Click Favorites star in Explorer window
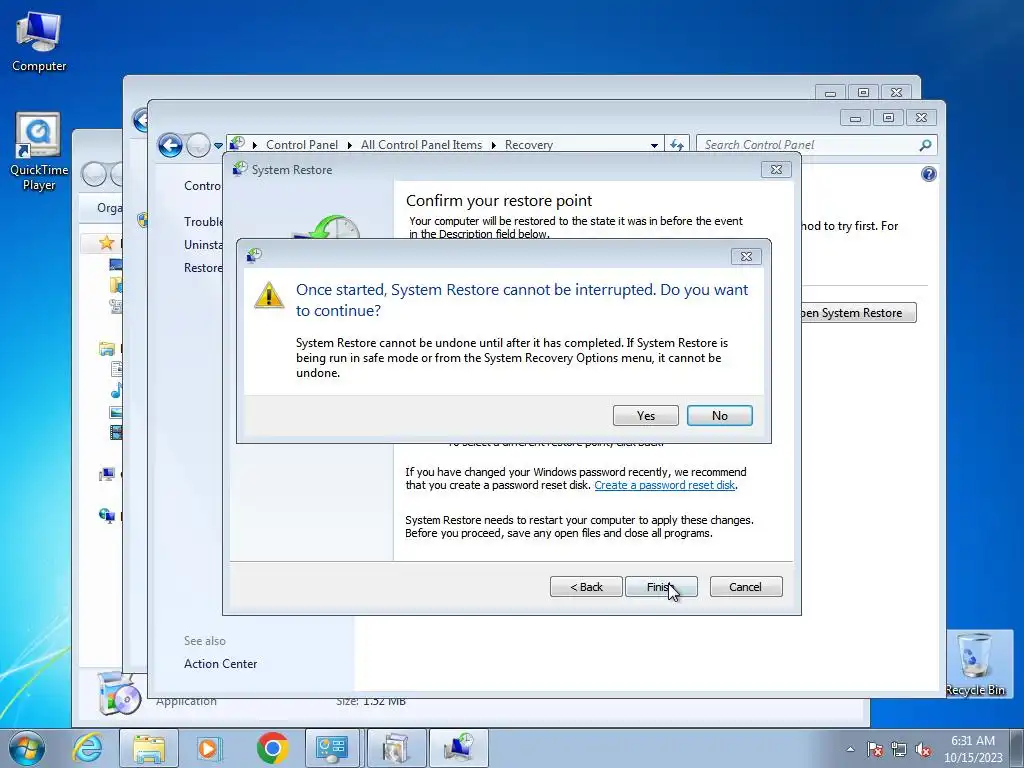 [x=106, y=243]
